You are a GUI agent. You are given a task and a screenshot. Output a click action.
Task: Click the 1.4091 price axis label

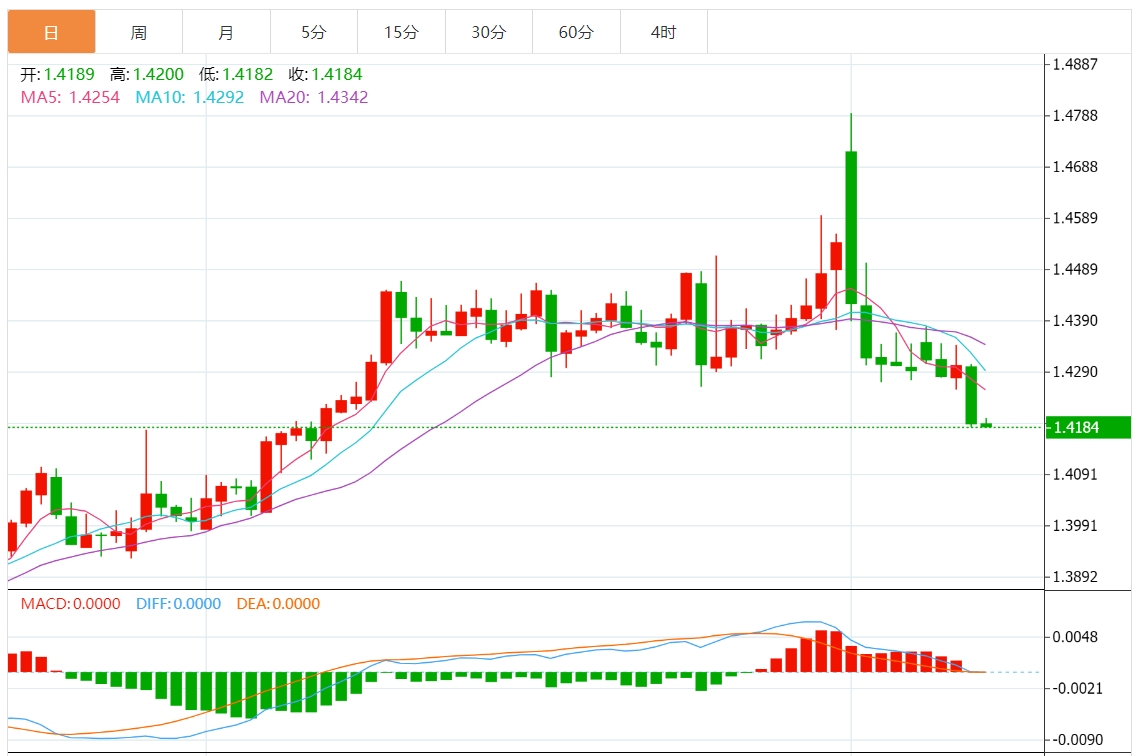point(1075,475)
